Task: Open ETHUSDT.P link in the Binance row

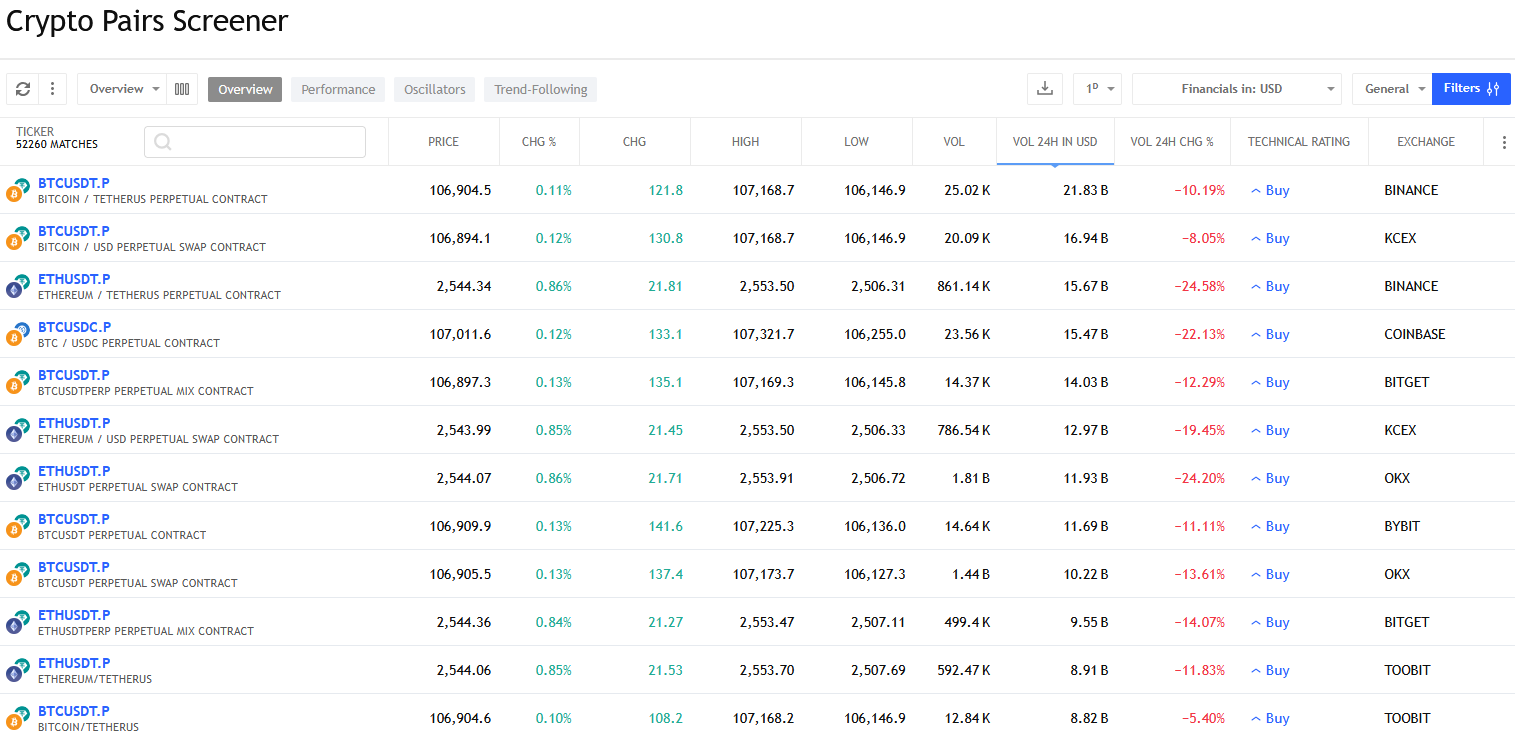Action: click(74, 279)
